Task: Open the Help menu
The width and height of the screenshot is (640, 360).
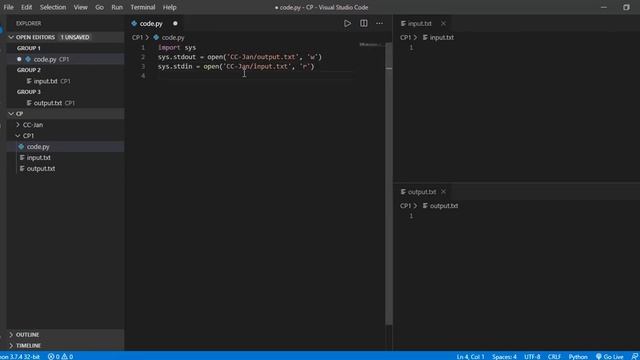Action: pyautogui.click(x=169, y=7)
